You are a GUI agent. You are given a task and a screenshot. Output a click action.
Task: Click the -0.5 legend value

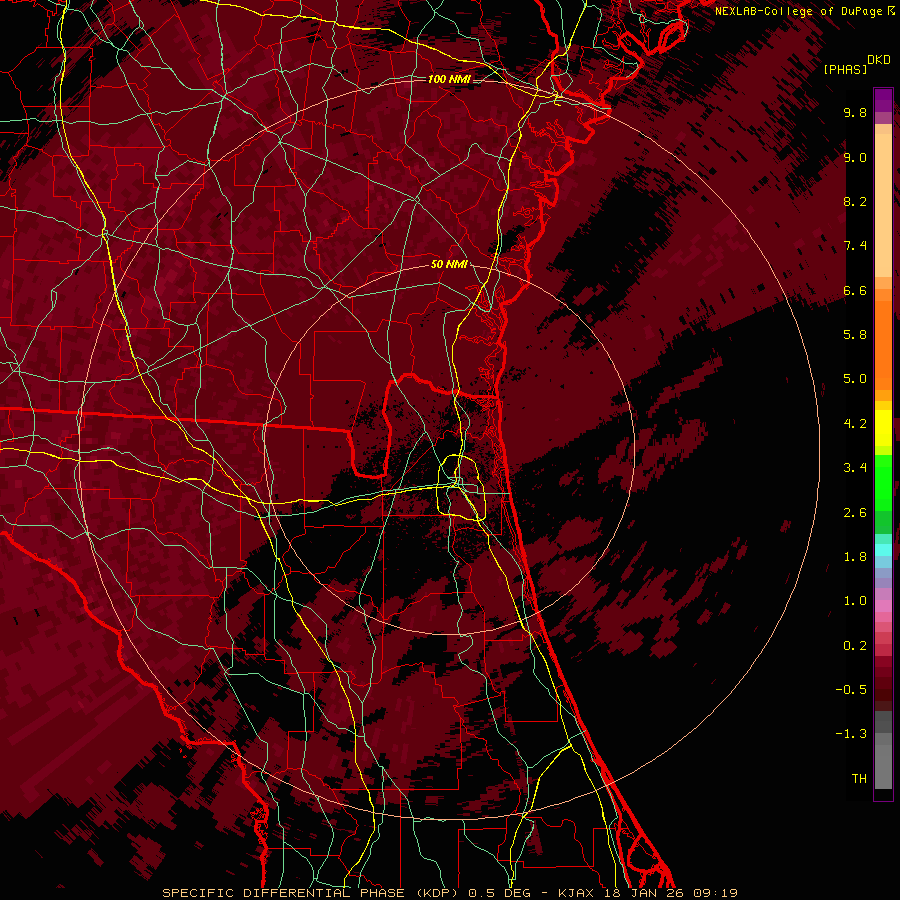tap(851, 690)
